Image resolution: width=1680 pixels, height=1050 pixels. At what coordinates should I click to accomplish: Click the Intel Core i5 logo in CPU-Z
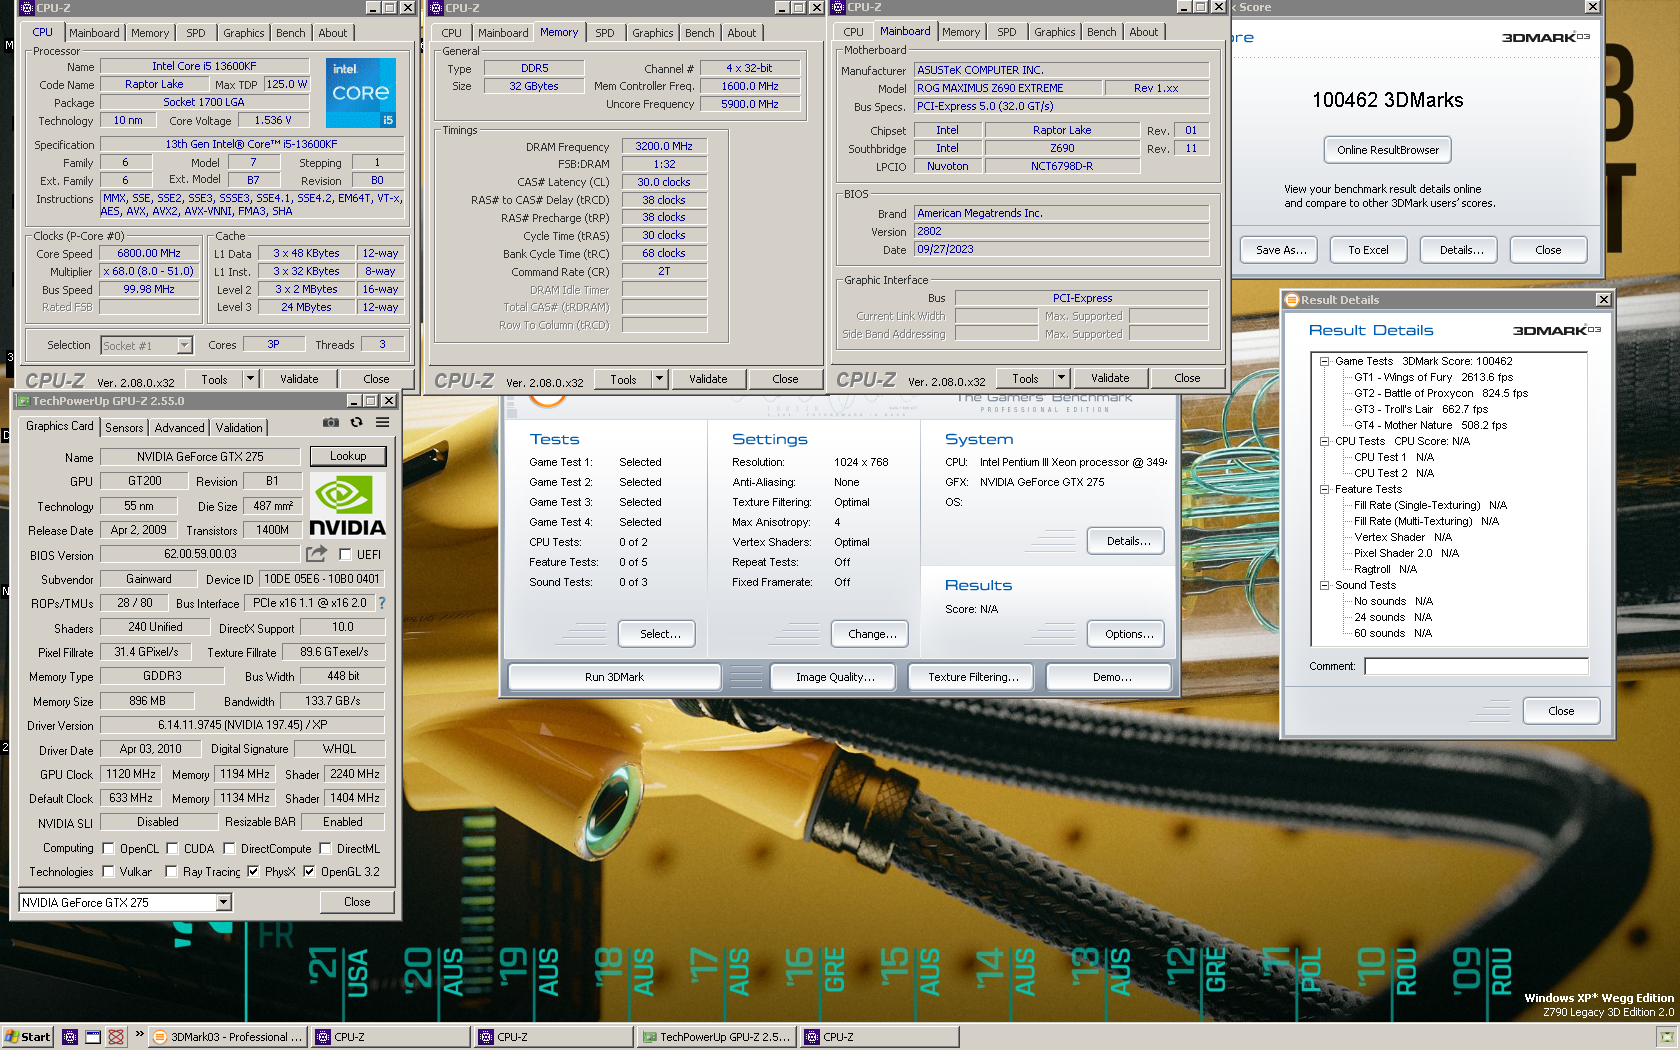[361, 92]
